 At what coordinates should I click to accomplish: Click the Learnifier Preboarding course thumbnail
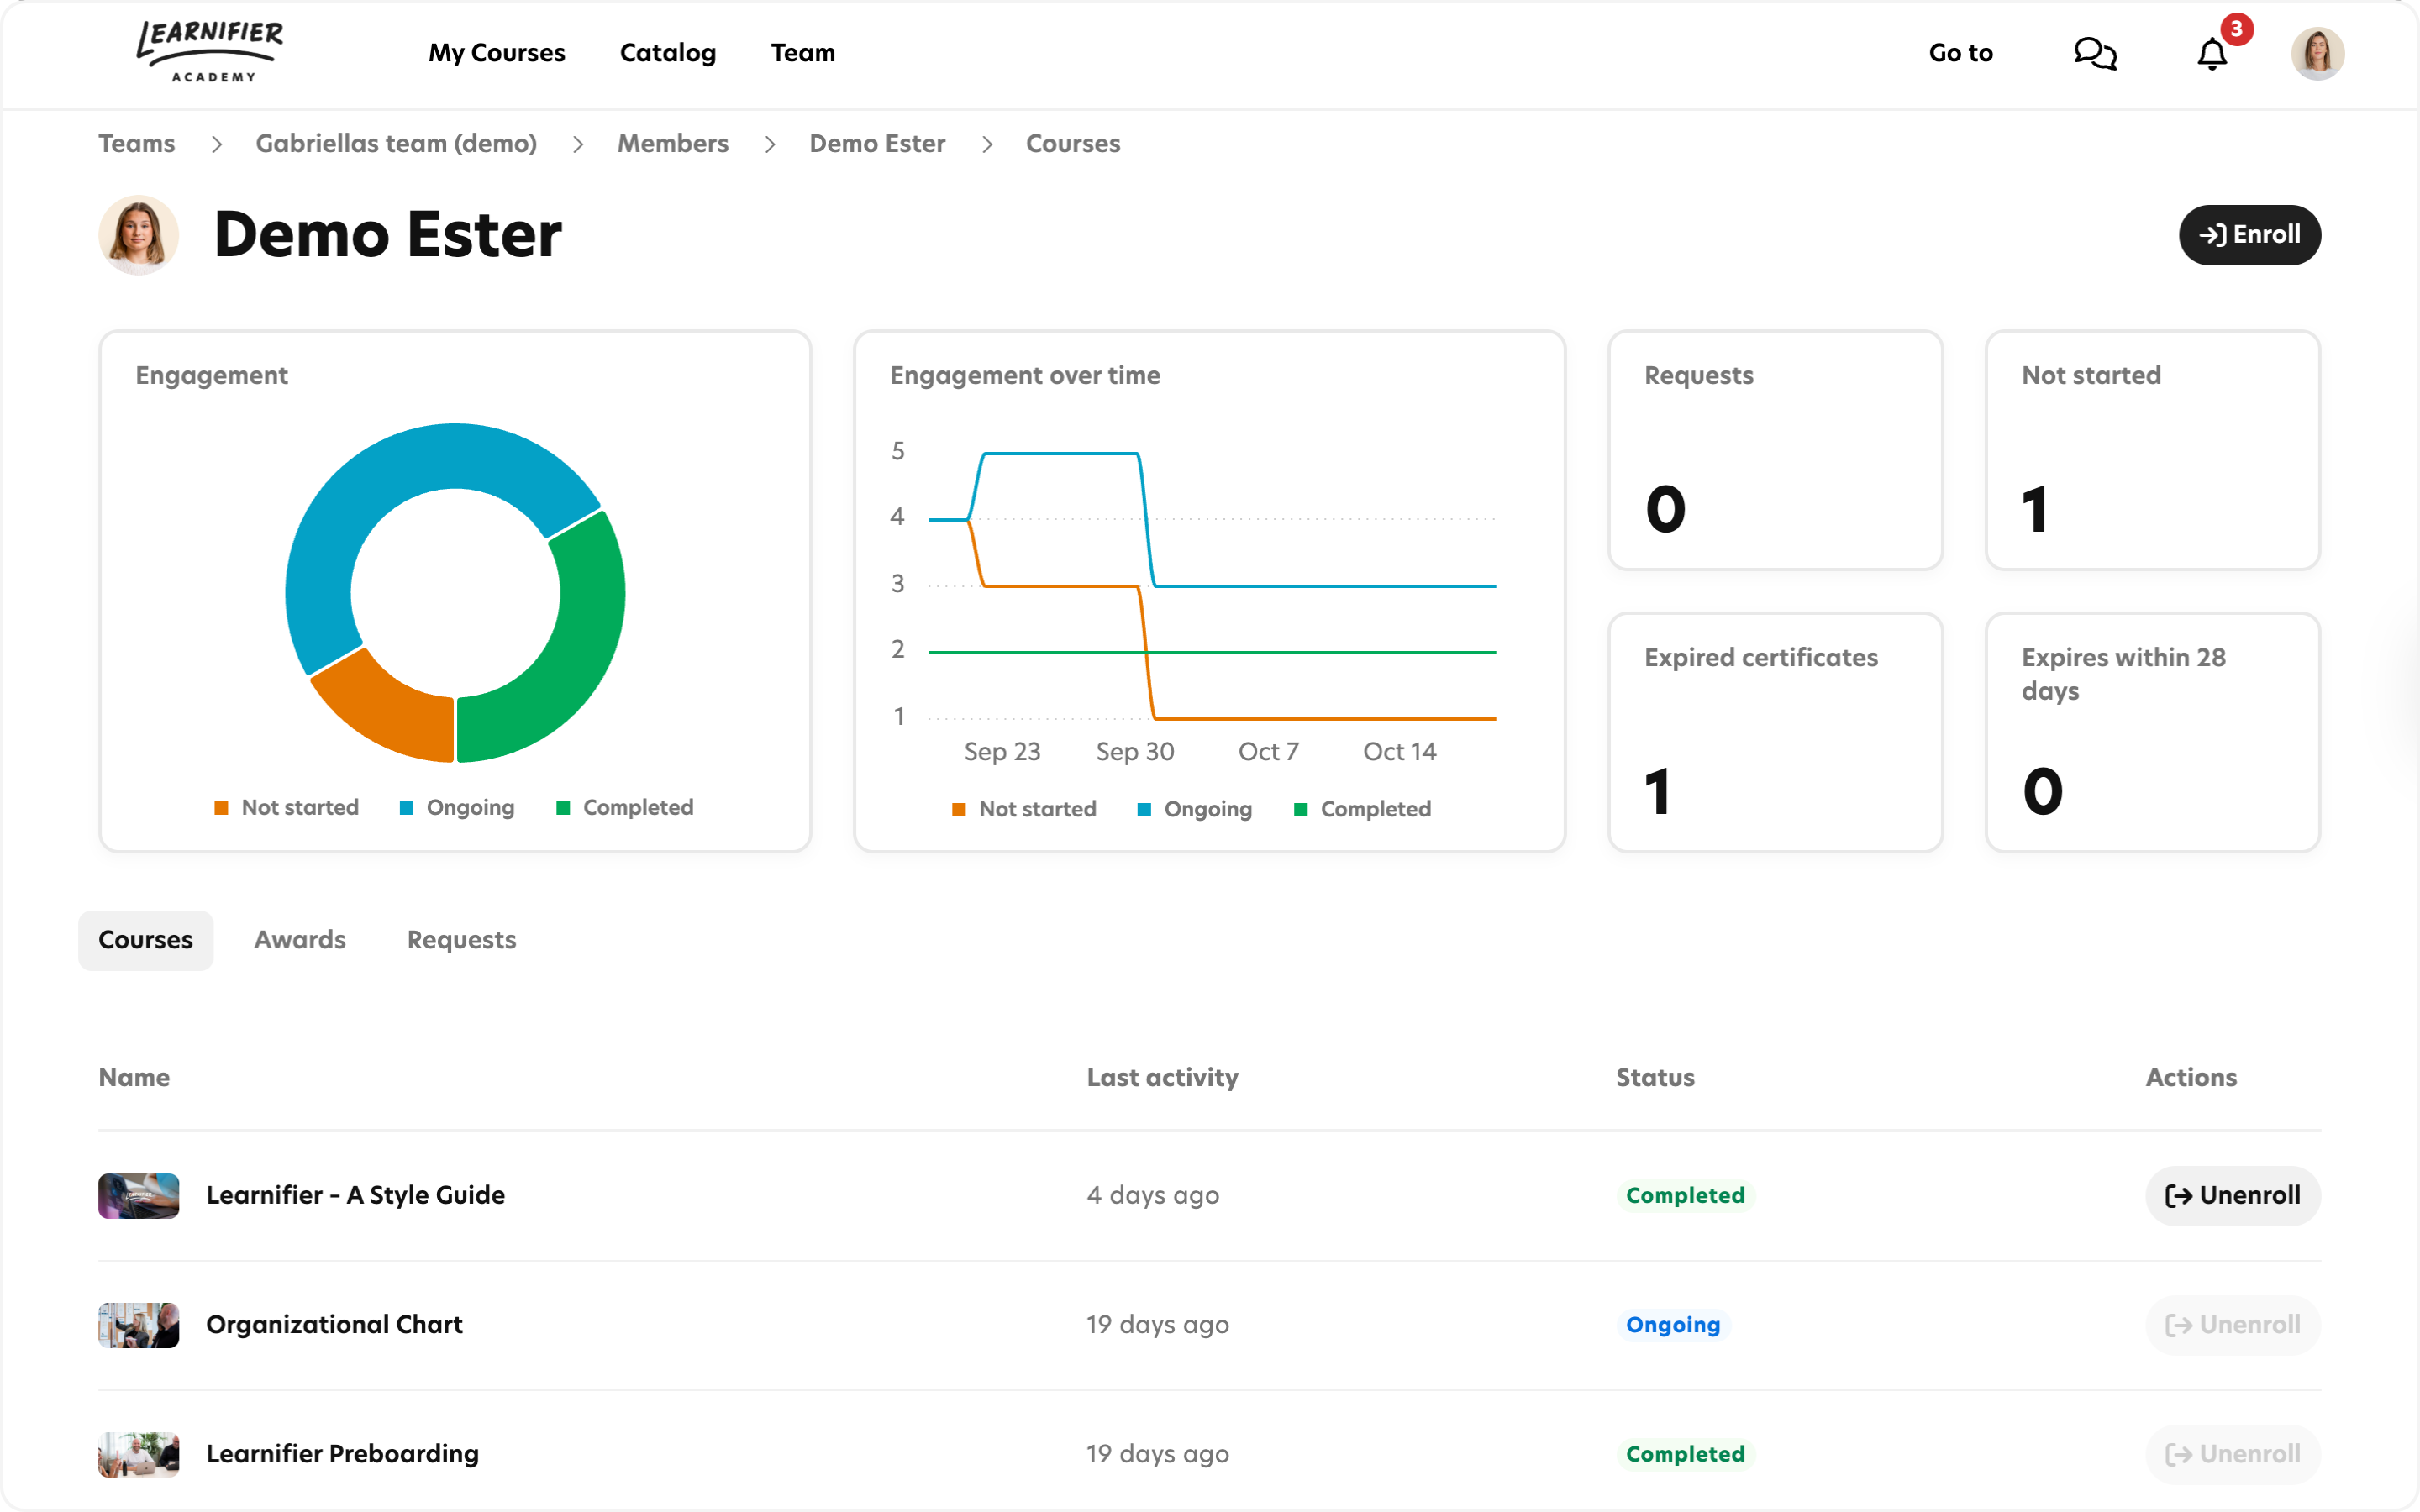point(139,1453)
